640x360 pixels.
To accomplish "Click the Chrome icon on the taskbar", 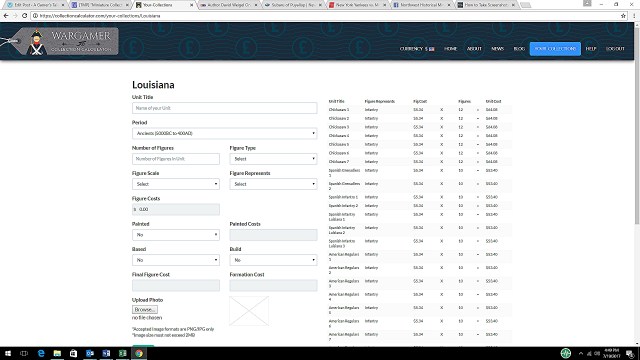I will [x=139, y=353].
